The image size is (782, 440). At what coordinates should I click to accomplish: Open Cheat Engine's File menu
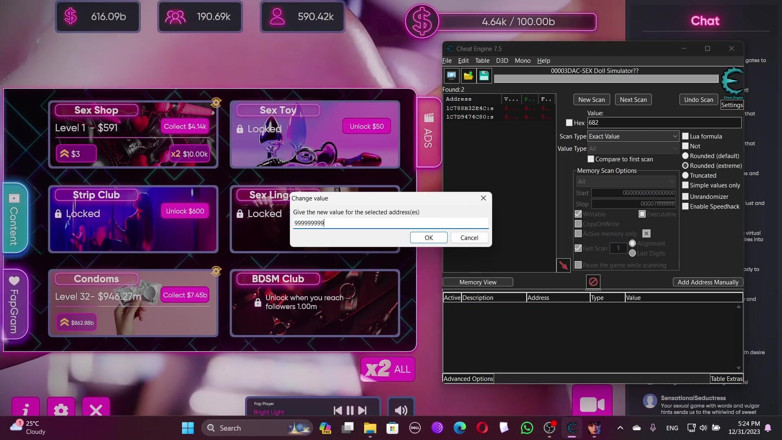pos(447,60)
